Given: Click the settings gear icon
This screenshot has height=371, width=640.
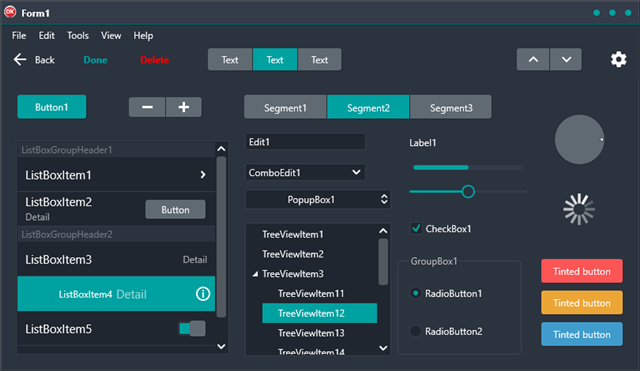Looking at the screenshot, I should [x=618, y=60].
